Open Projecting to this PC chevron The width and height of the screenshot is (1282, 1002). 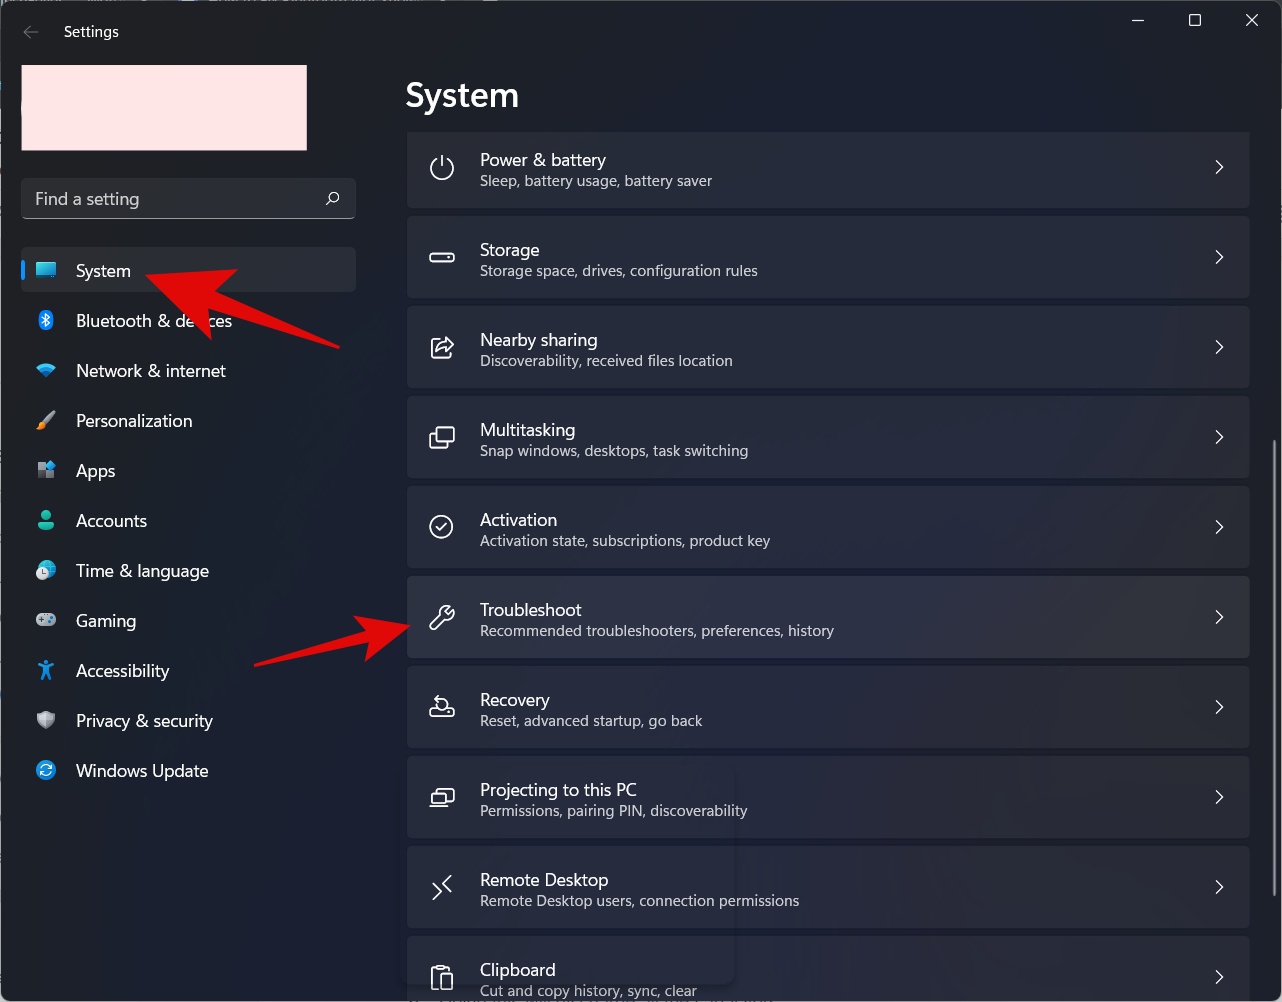tap(1219, 797)
